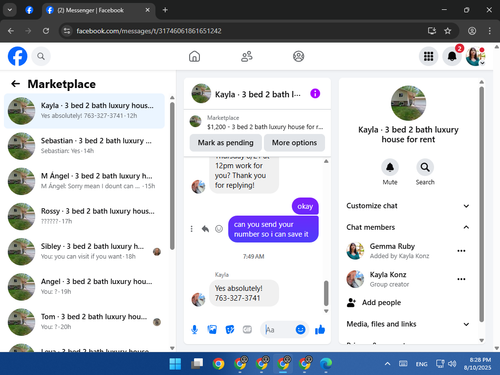Open Task View on taskbar
This screenshot has height=375, width=500.
[x=197, y=364]
